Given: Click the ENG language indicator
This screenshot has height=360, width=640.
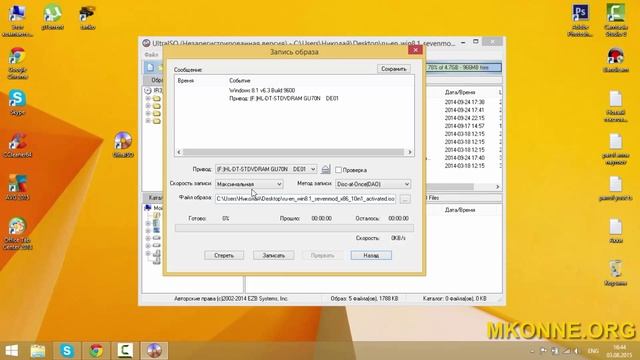Looking at the screenshot, I should click(x=593, y=351).
